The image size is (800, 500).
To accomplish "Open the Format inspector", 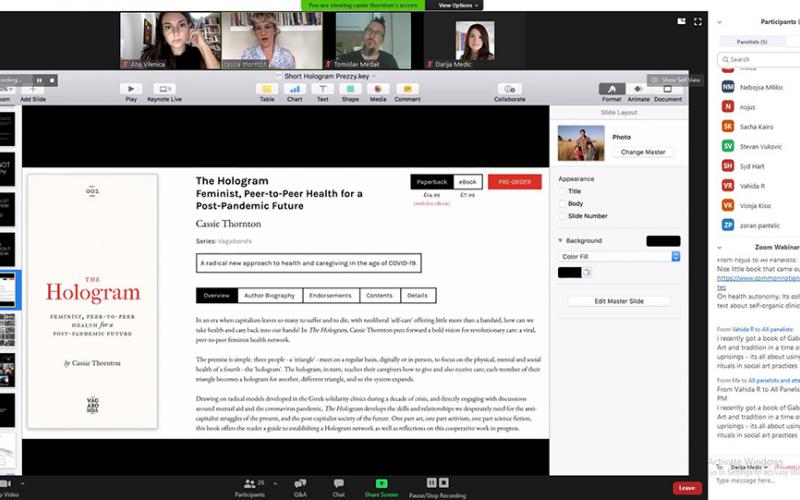I will 611,89.
